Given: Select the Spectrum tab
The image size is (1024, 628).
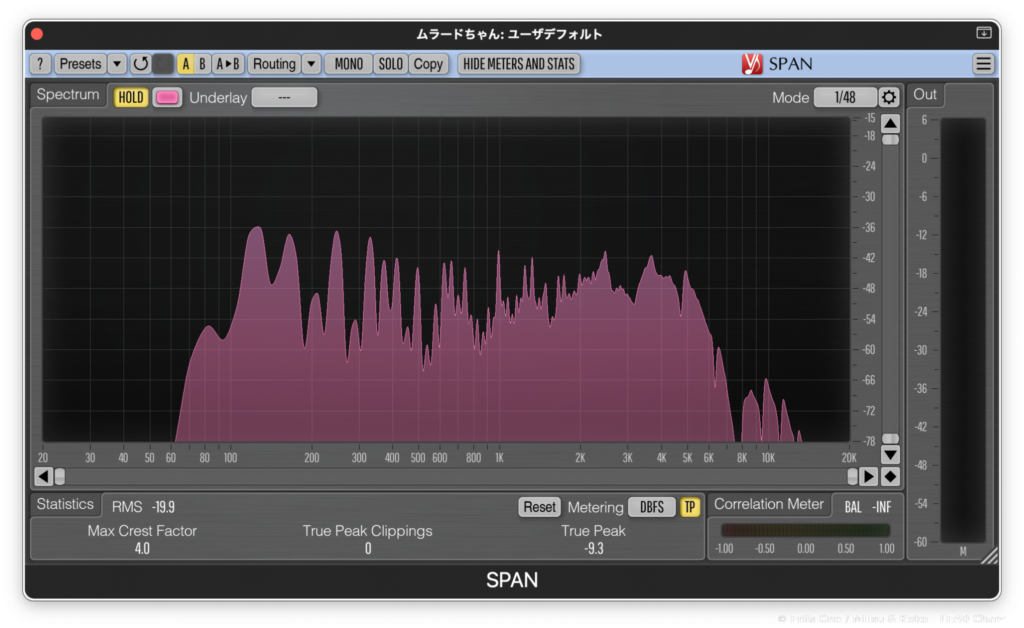Looking at the screenshot, I should (68, 95).
